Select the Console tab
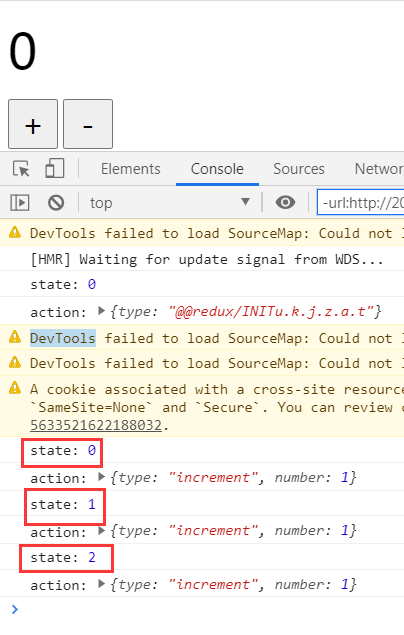This screenshot has height=635, width=404. [217, 169]
